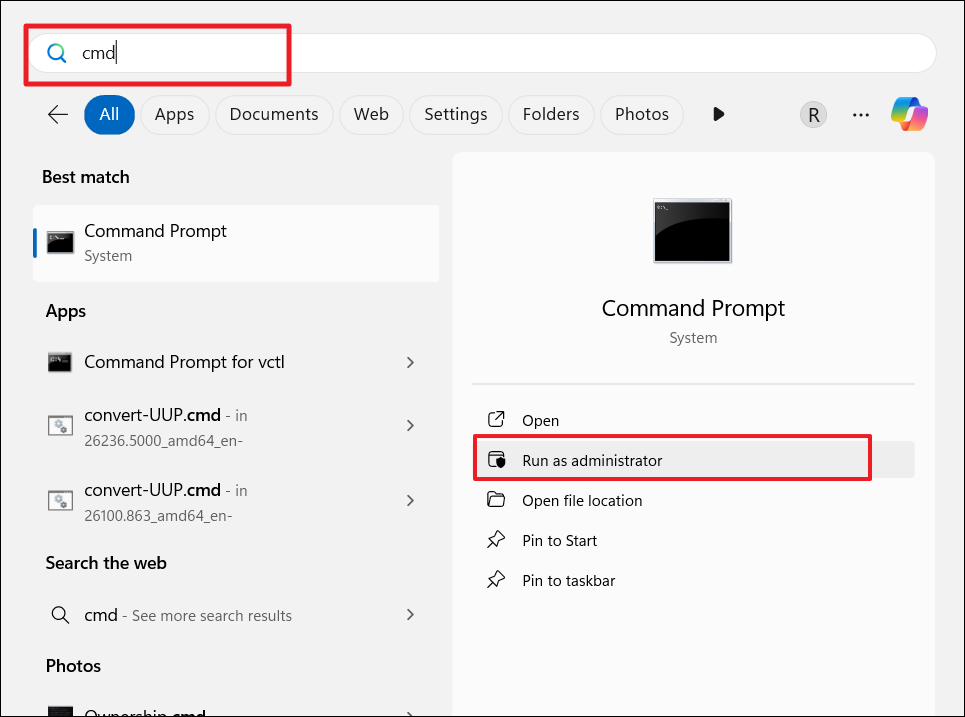The width and height of the screenshot is (965, 717).
Task: Click into the cmd search text field
Action: [x=500, y=53]
